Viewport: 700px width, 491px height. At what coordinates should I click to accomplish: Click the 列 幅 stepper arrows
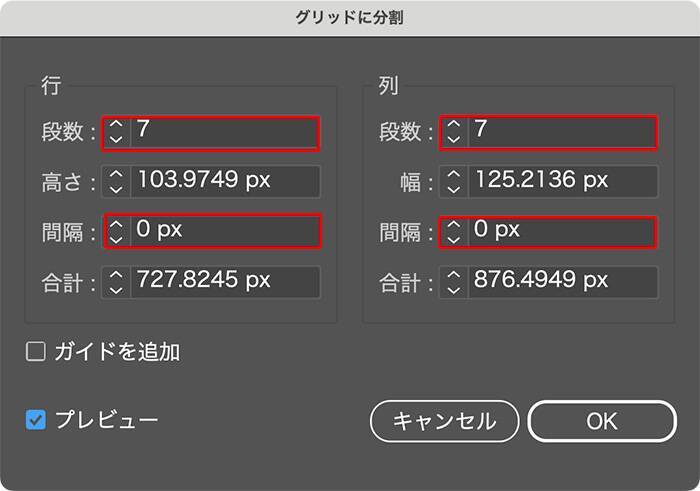point(454,181)
